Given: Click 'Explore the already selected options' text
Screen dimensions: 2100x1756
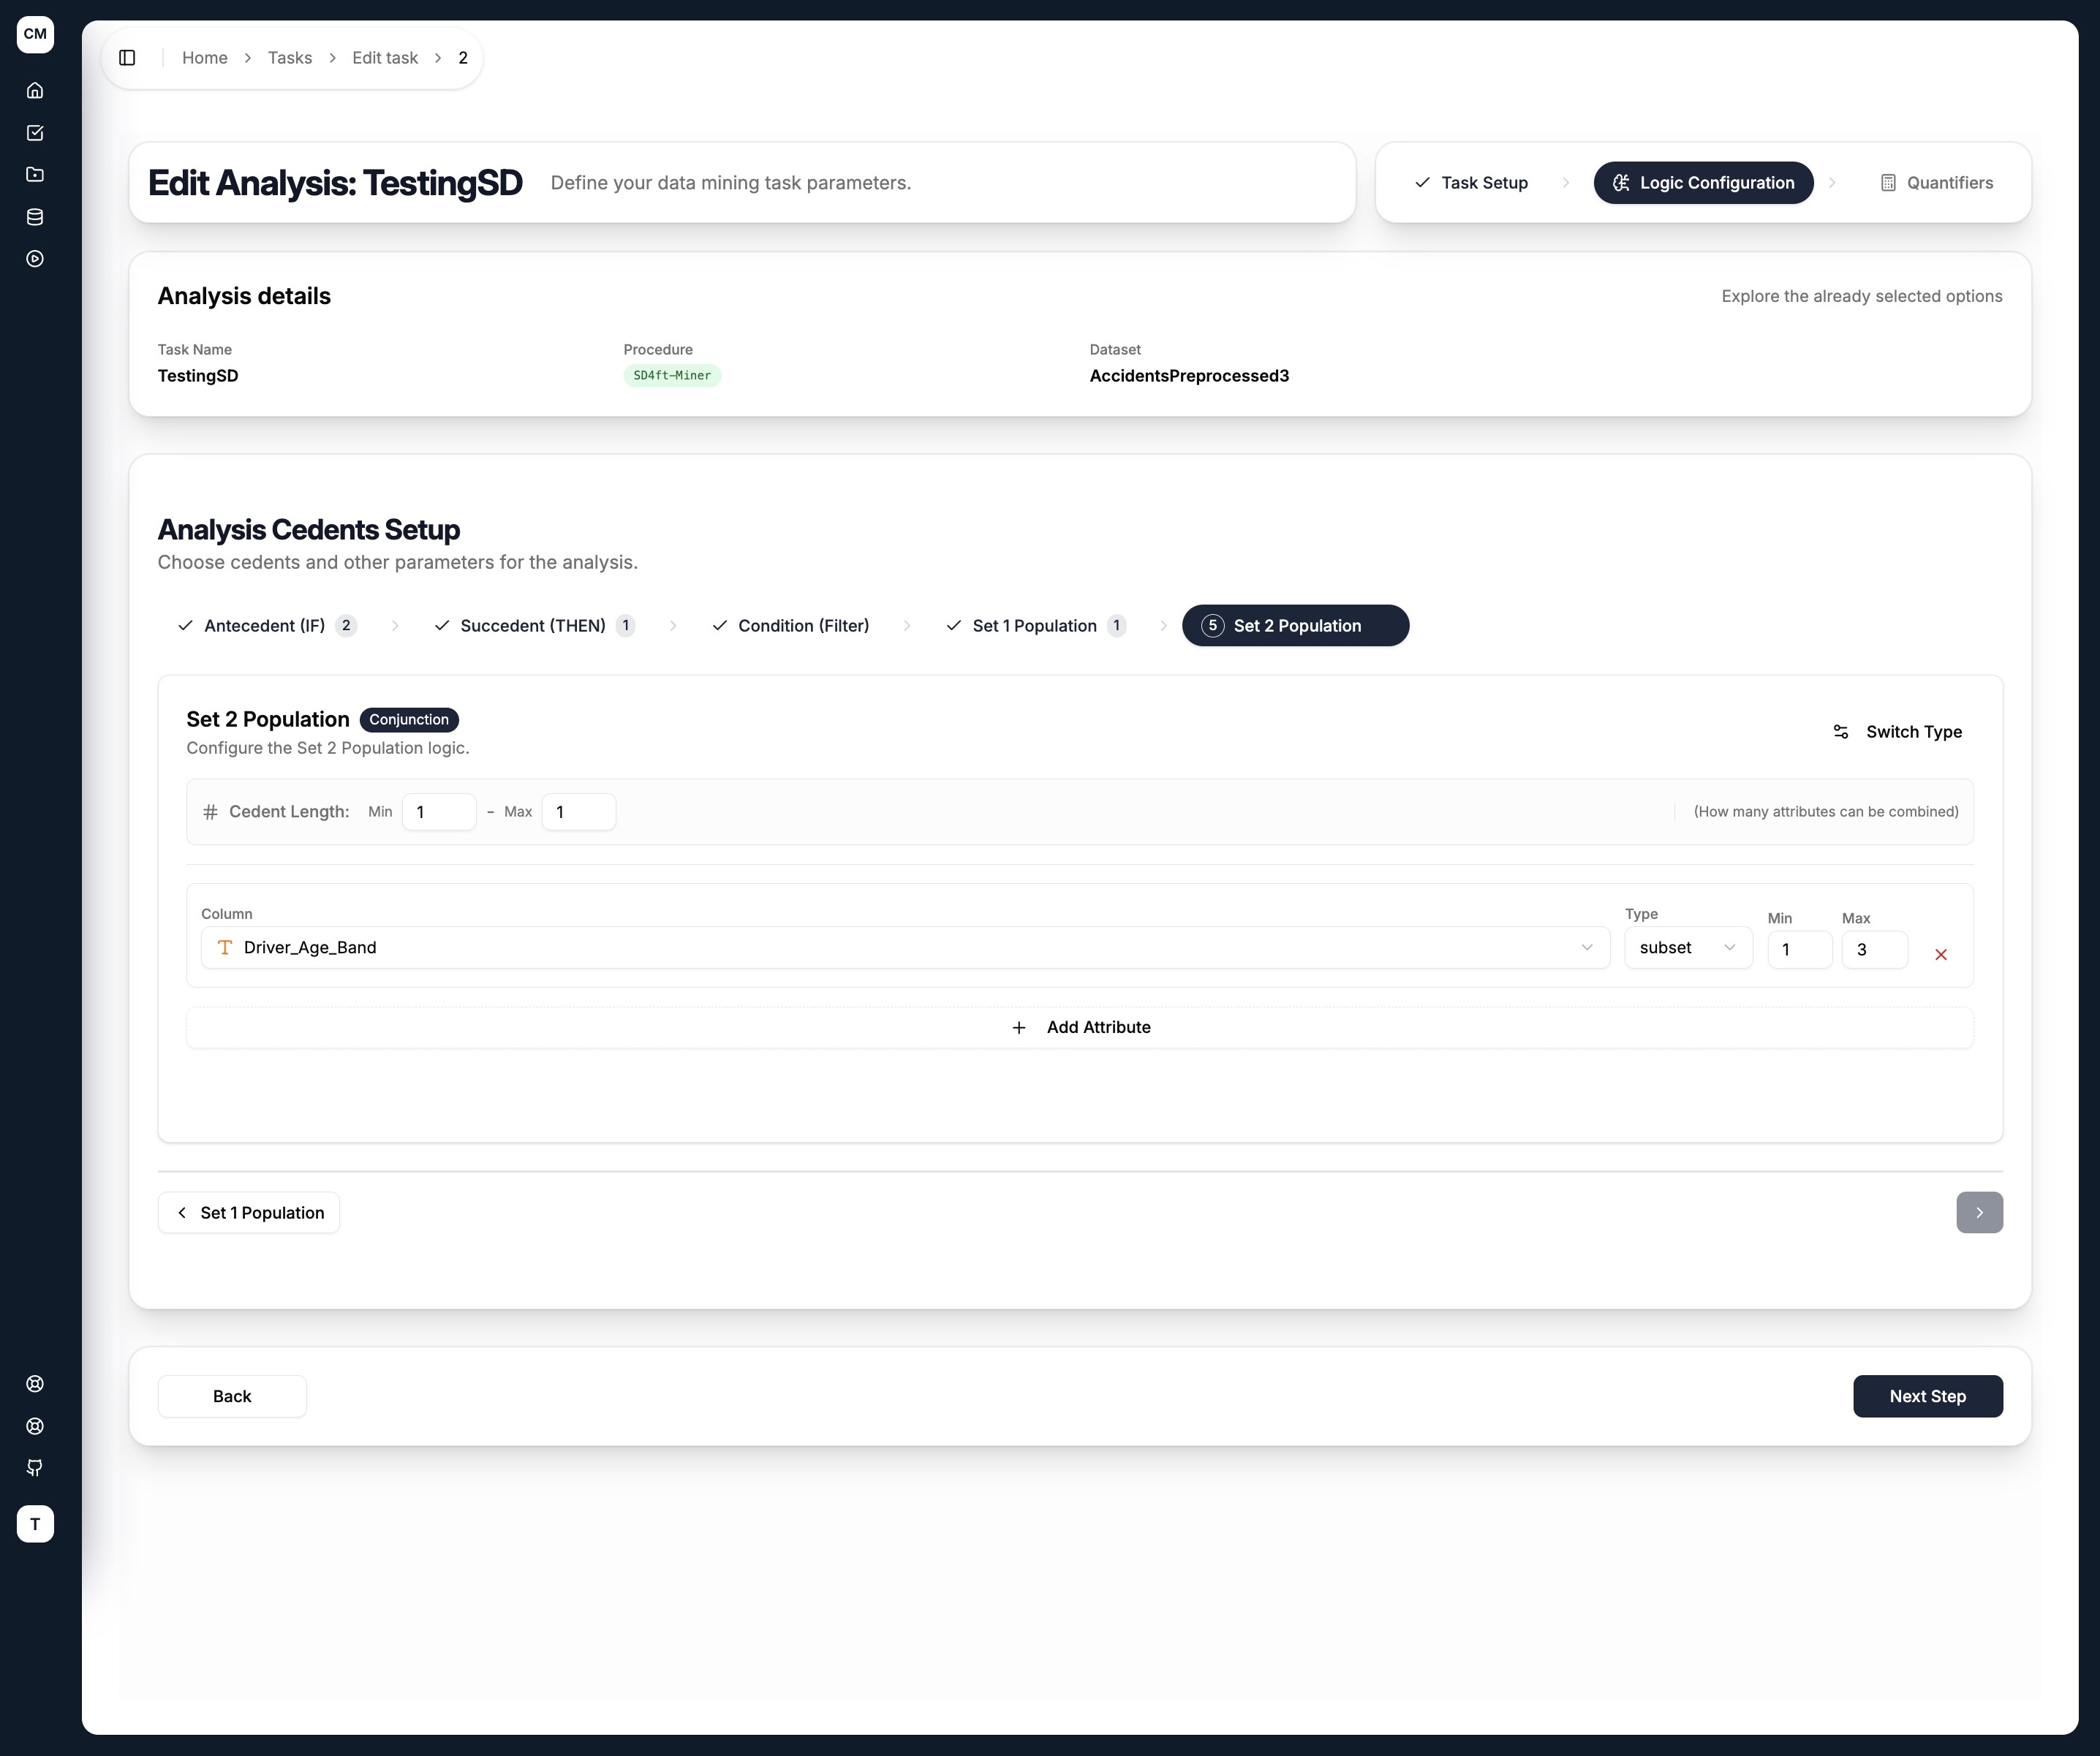Looking at the screenshot, I should pyautogui.click(x=1862, y=296).
